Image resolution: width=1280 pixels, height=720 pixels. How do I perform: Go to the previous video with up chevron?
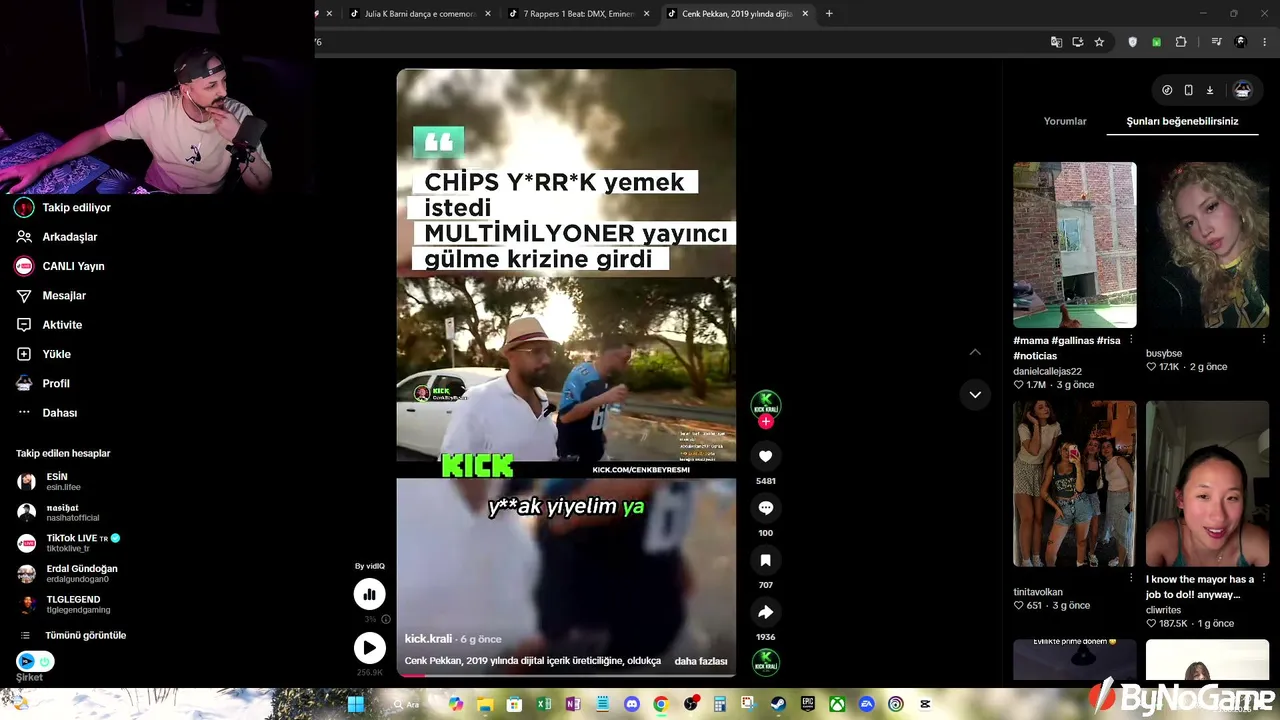(x=975, y=352)
